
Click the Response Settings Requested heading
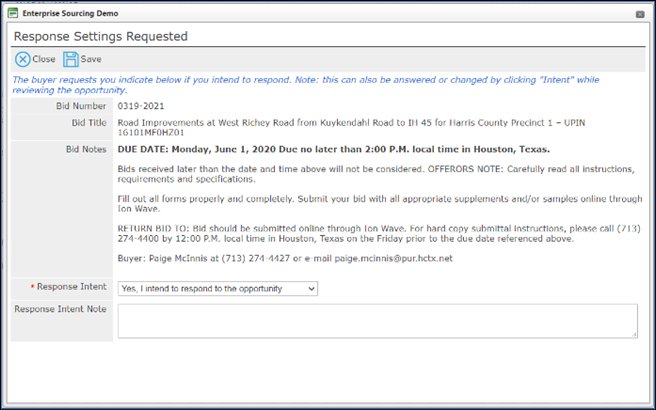coord(101,36)
